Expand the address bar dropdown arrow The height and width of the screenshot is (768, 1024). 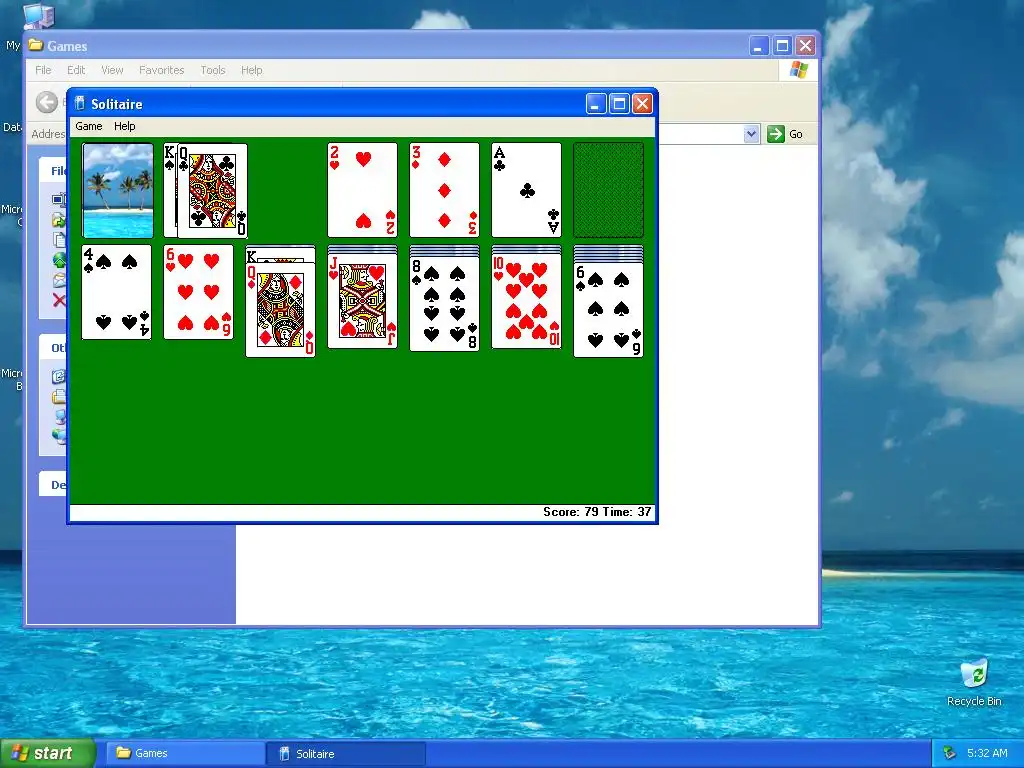pos(751,134)
